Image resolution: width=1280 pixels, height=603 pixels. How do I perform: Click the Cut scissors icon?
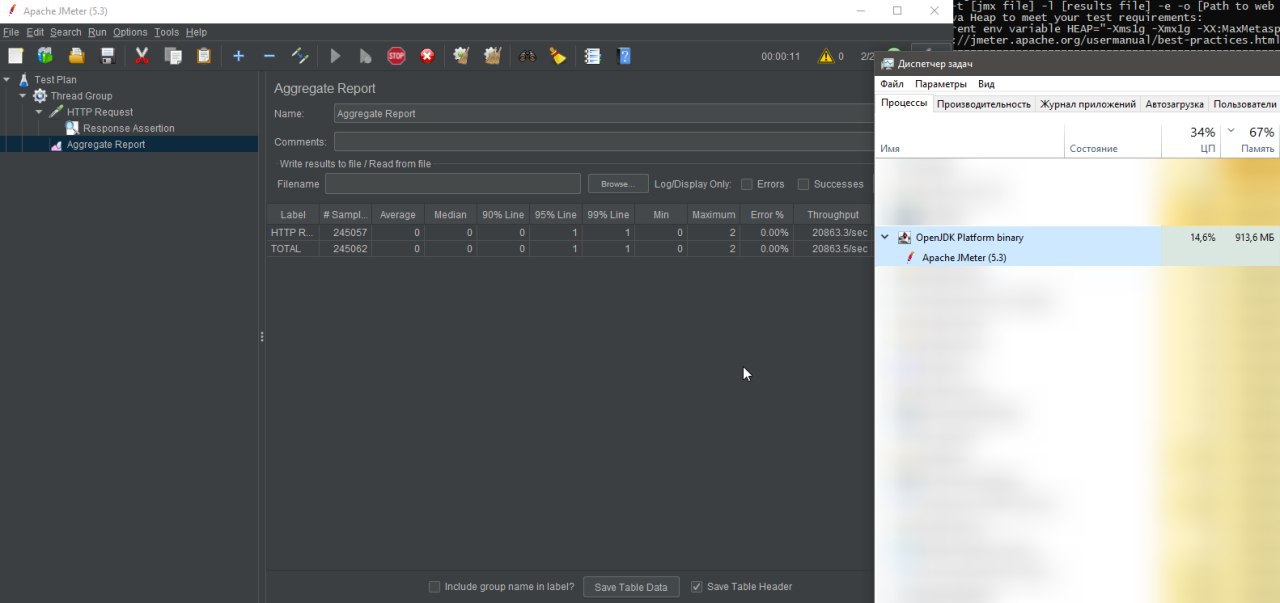tap(141, 56)
